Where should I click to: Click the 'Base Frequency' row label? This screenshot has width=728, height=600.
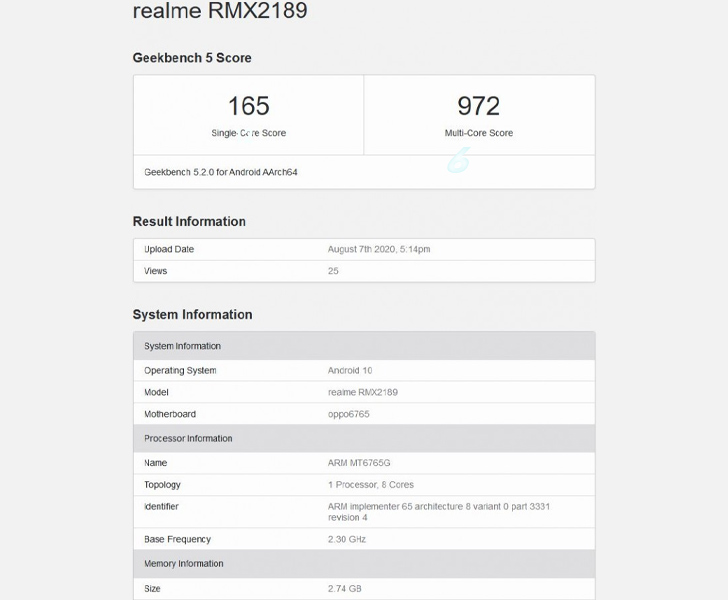pyautogui.click(x=177, y=539)
